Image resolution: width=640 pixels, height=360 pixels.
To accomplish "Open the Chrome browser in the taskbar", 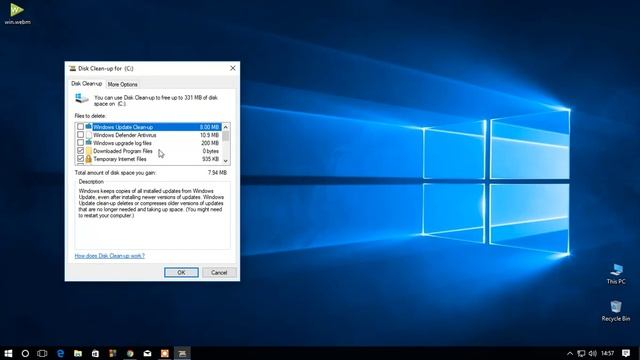I will 130,353.
